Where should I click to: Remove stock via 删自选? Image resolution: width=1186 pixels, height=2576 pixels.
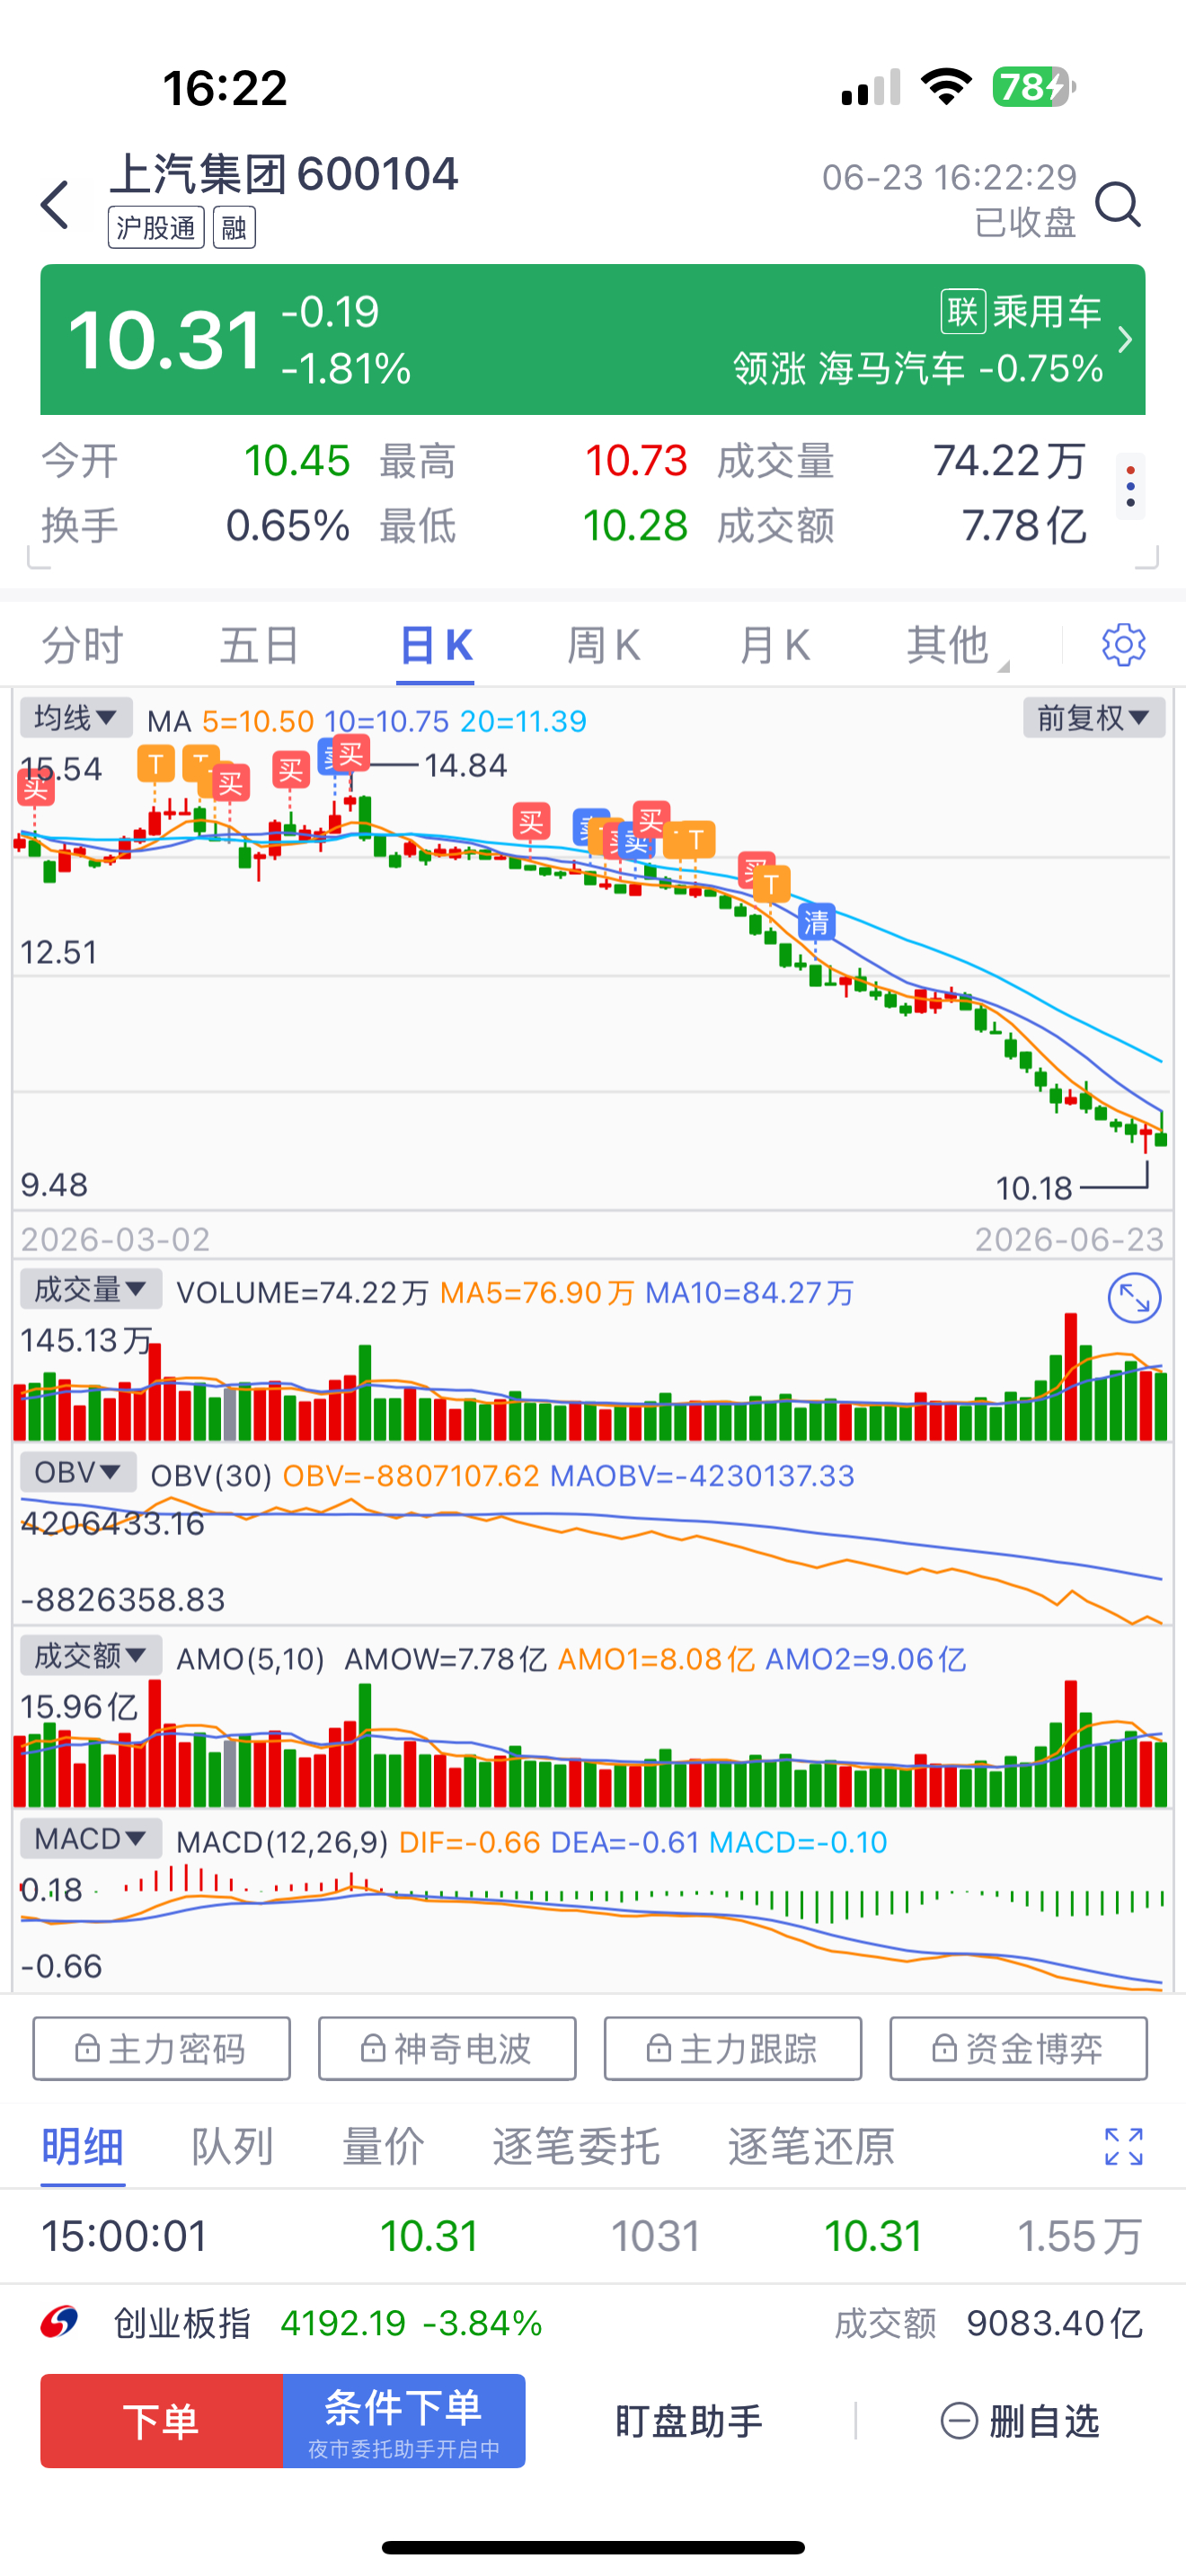pos(1019,2421)
